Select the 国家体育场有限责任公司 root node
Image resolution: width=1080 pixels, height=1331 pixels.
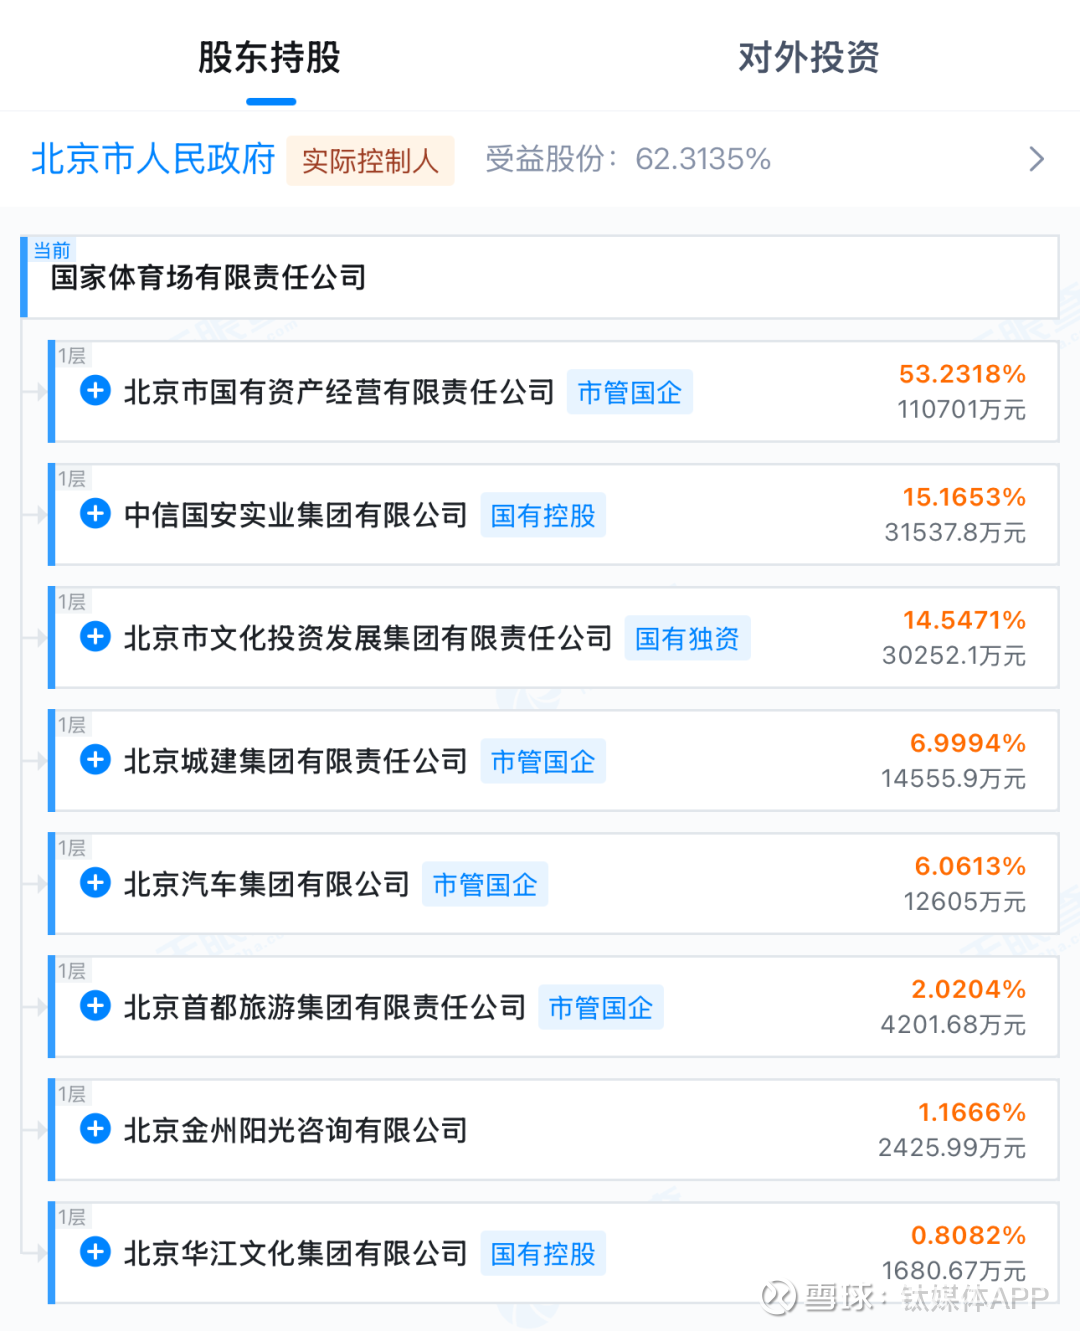pos(209,278)
